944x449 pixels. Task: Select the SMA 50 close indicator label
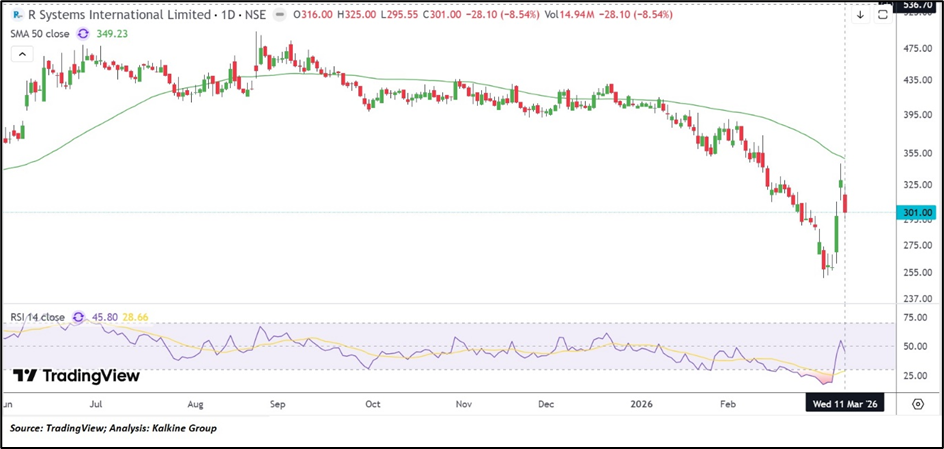tap(39, 33)
